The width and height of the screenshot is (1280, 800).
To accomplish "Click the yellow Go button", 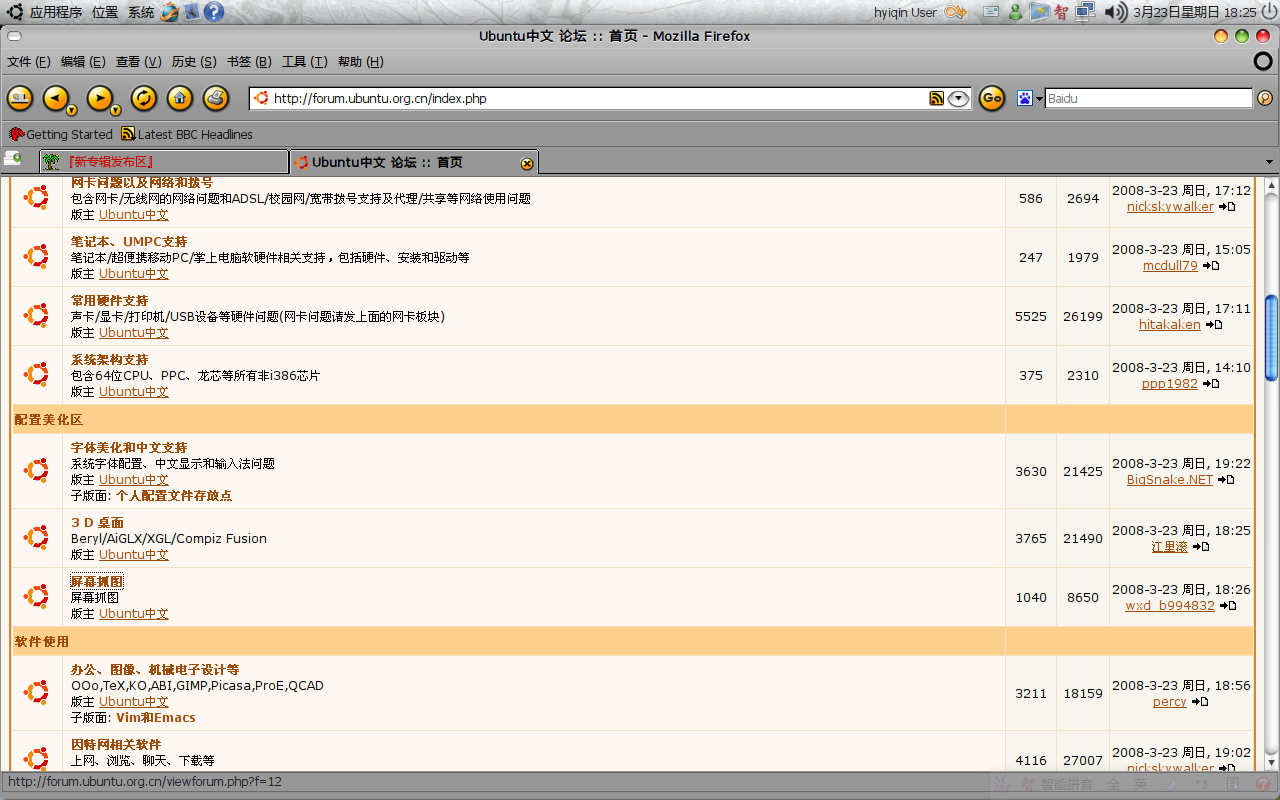I will tap(991, 98).
